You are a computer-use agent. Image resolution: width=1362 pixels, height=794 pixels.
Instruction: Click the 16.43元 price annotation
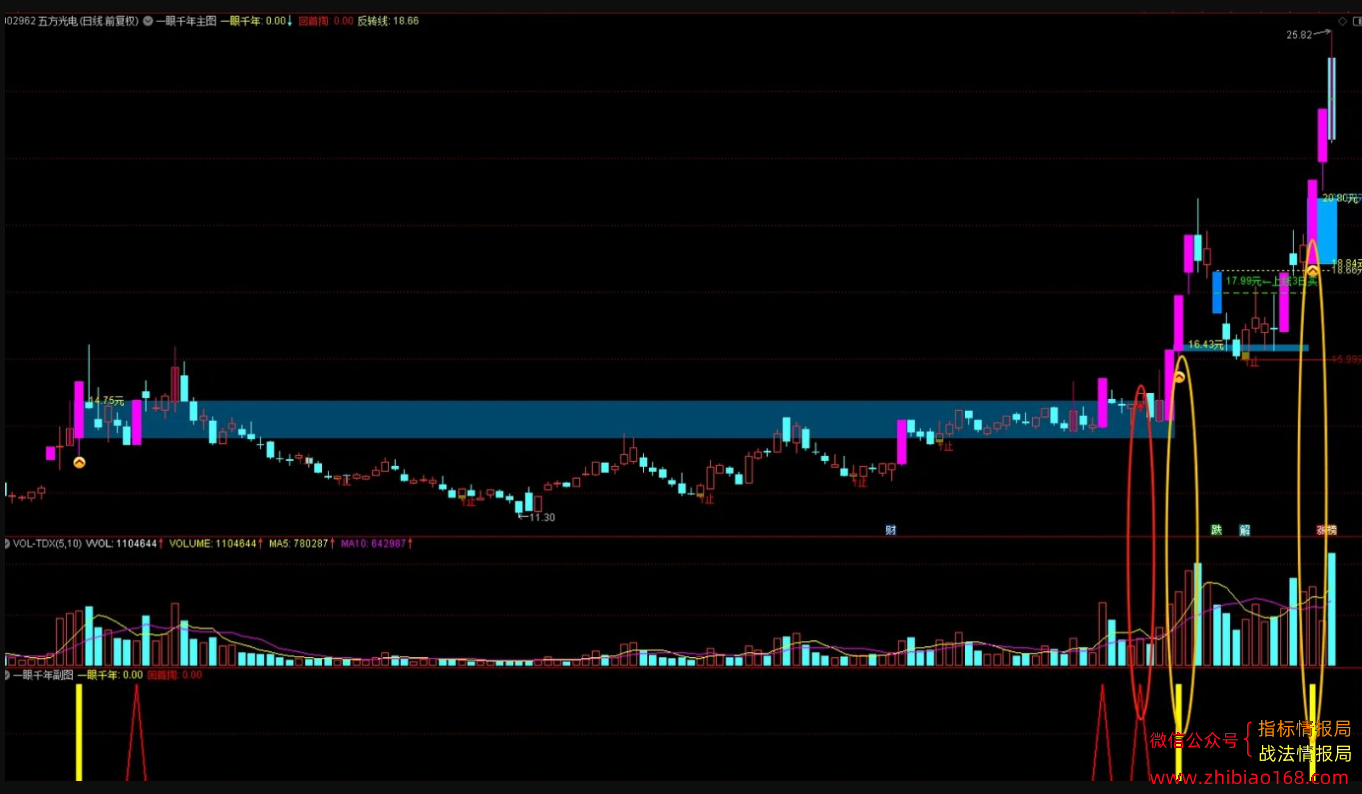tap(1206, 344)
